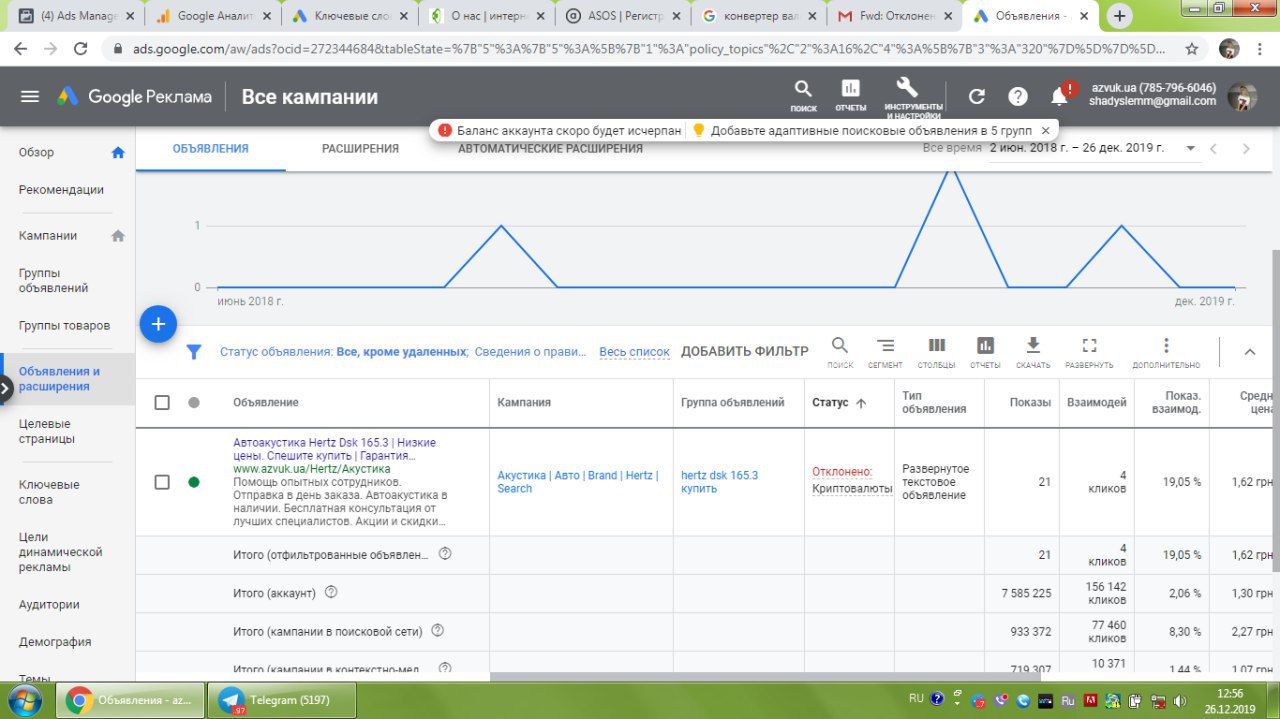Bookmark page with star icon
Screen dimensions: 1280x719
(x=1191, y=48)
